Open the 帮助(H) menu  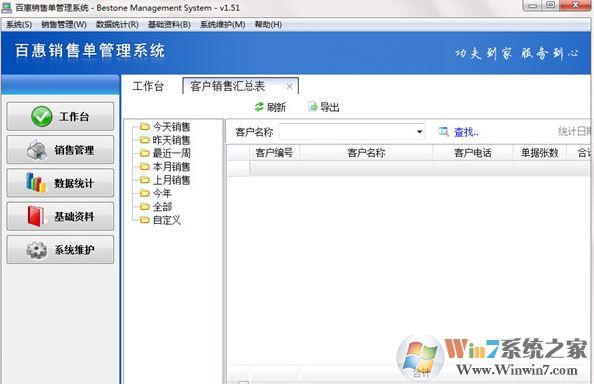tap(268, 25)
